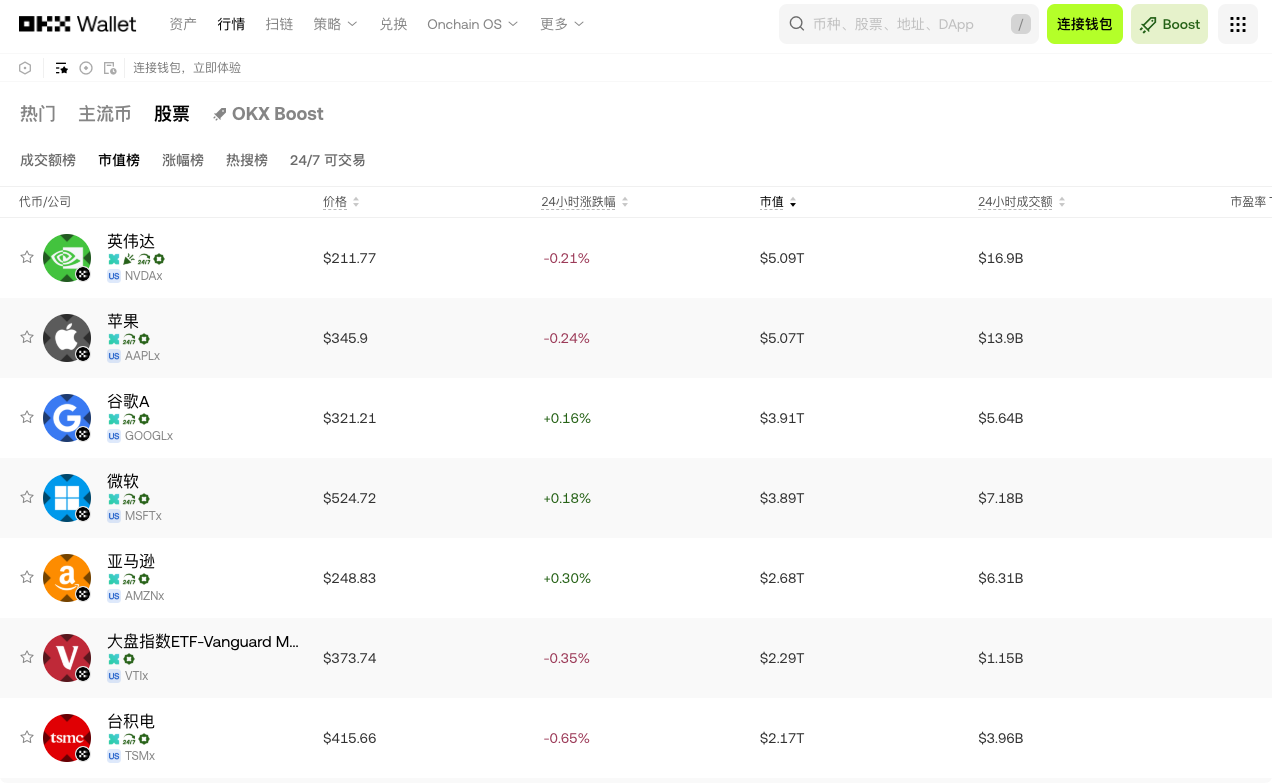Image resolution: width=1272 pixels, height=783 pixels.
Task: Sort by the 市值 column header
Action: (778, 202)
